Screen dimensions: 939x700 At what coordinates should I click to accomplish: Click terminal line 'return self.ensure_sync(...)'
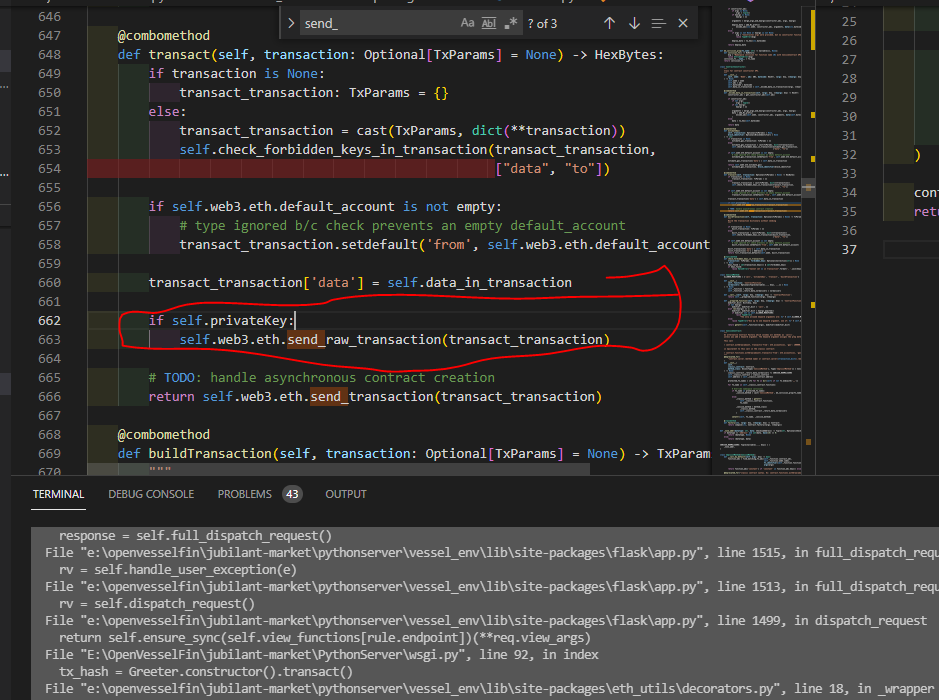[325, 638]
